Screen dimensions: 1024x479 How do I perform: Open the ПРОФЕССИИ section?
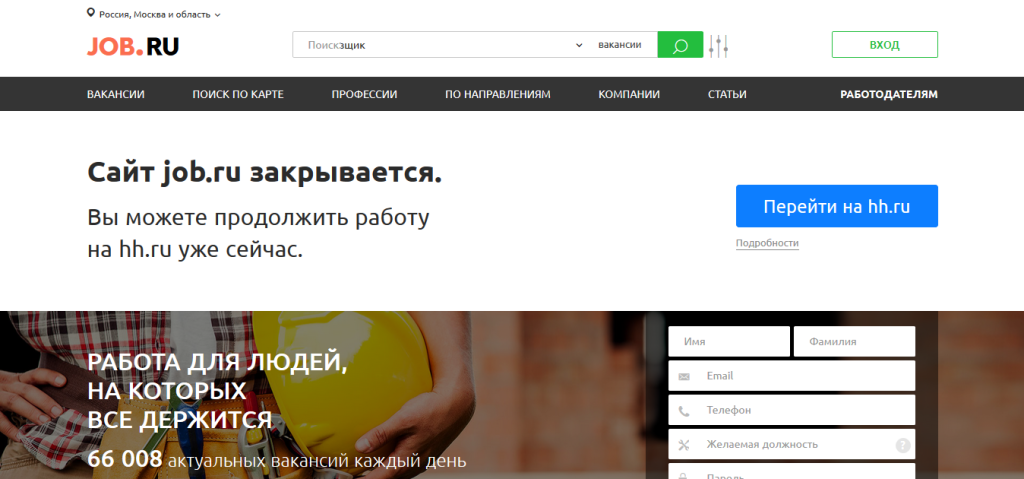click(364, 94)
